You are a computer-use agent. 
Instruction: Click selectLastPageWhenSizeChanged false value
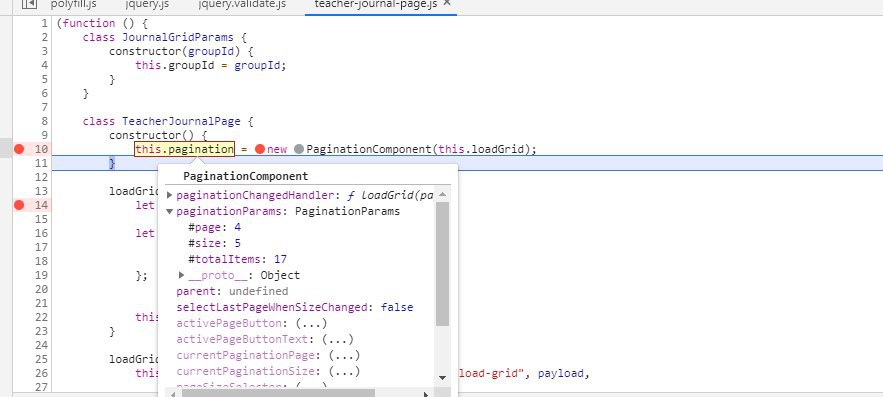point(397,307)
